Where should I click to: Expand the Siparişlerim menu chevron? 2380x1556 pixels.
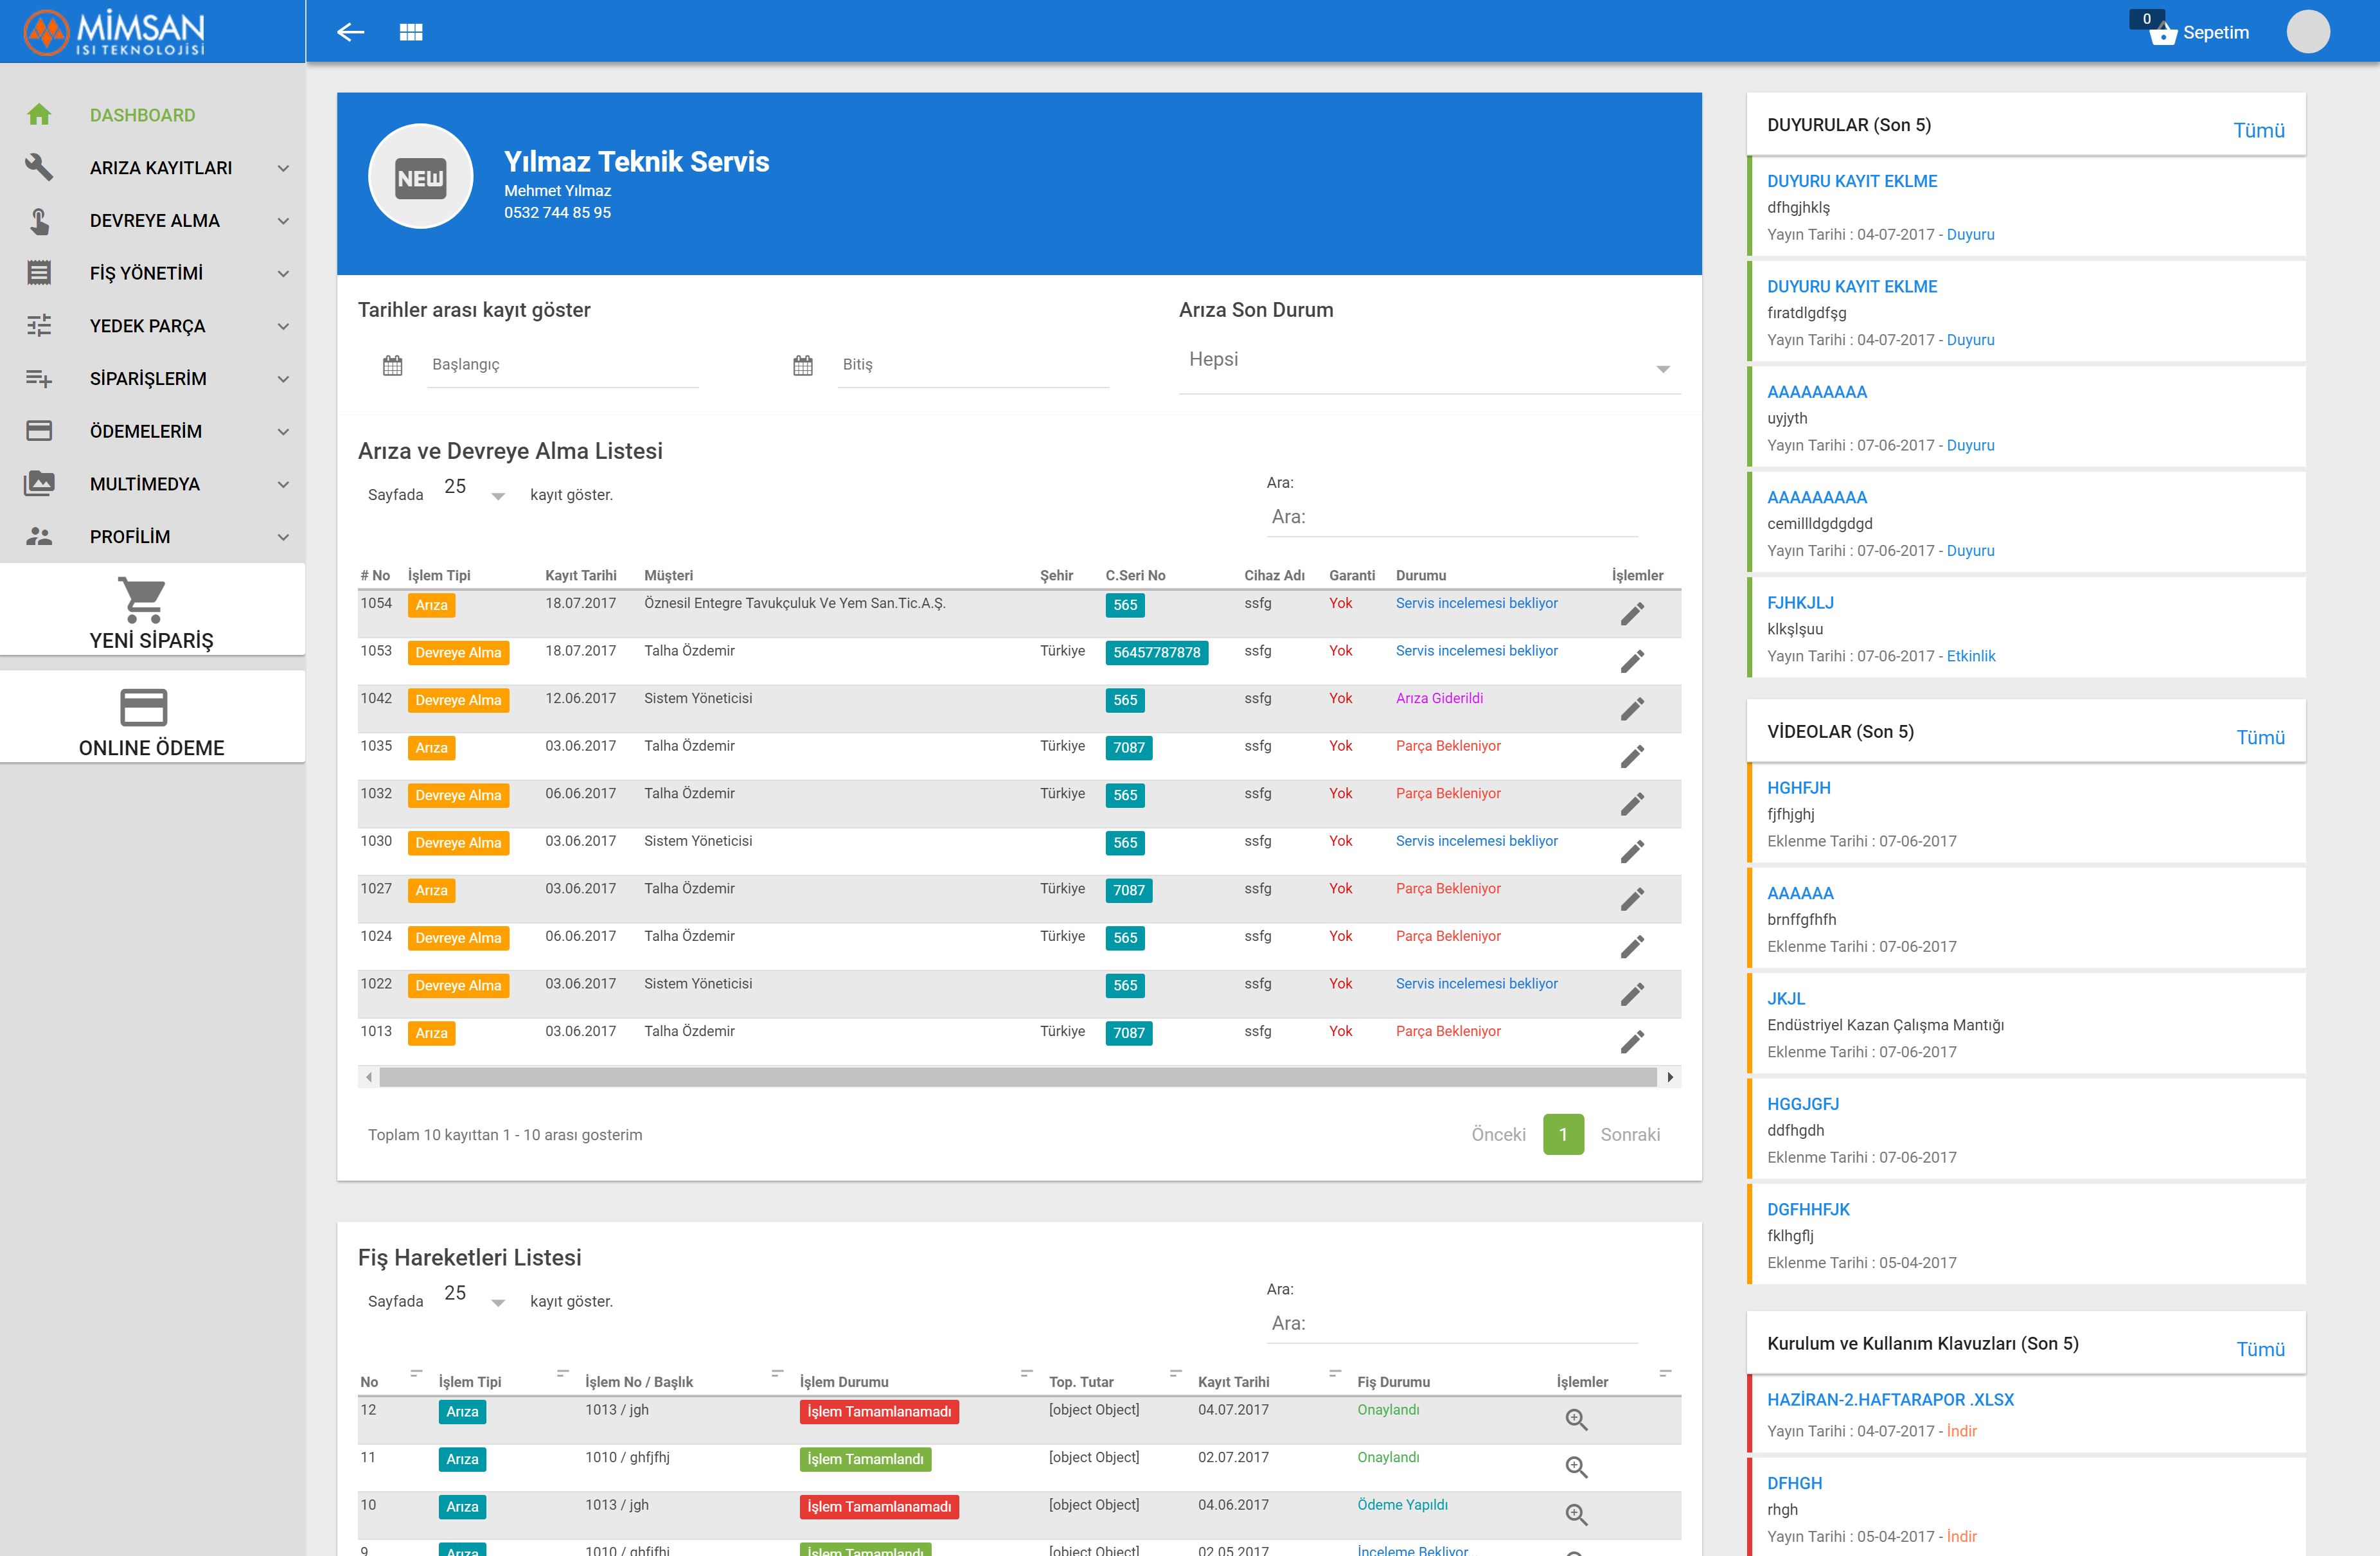[x=283, y=379]
